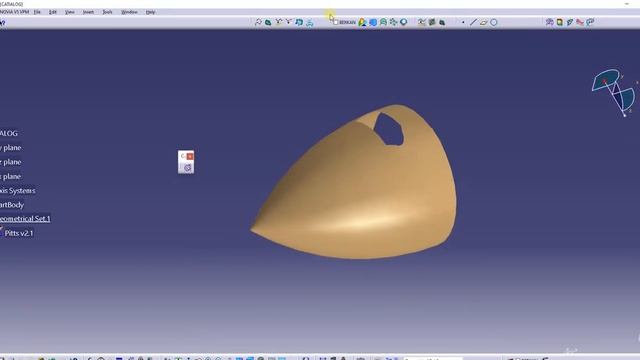The height and width of the screenshot is (360, 640).
Task: Open the File menu
Action: tap(37, 12)
